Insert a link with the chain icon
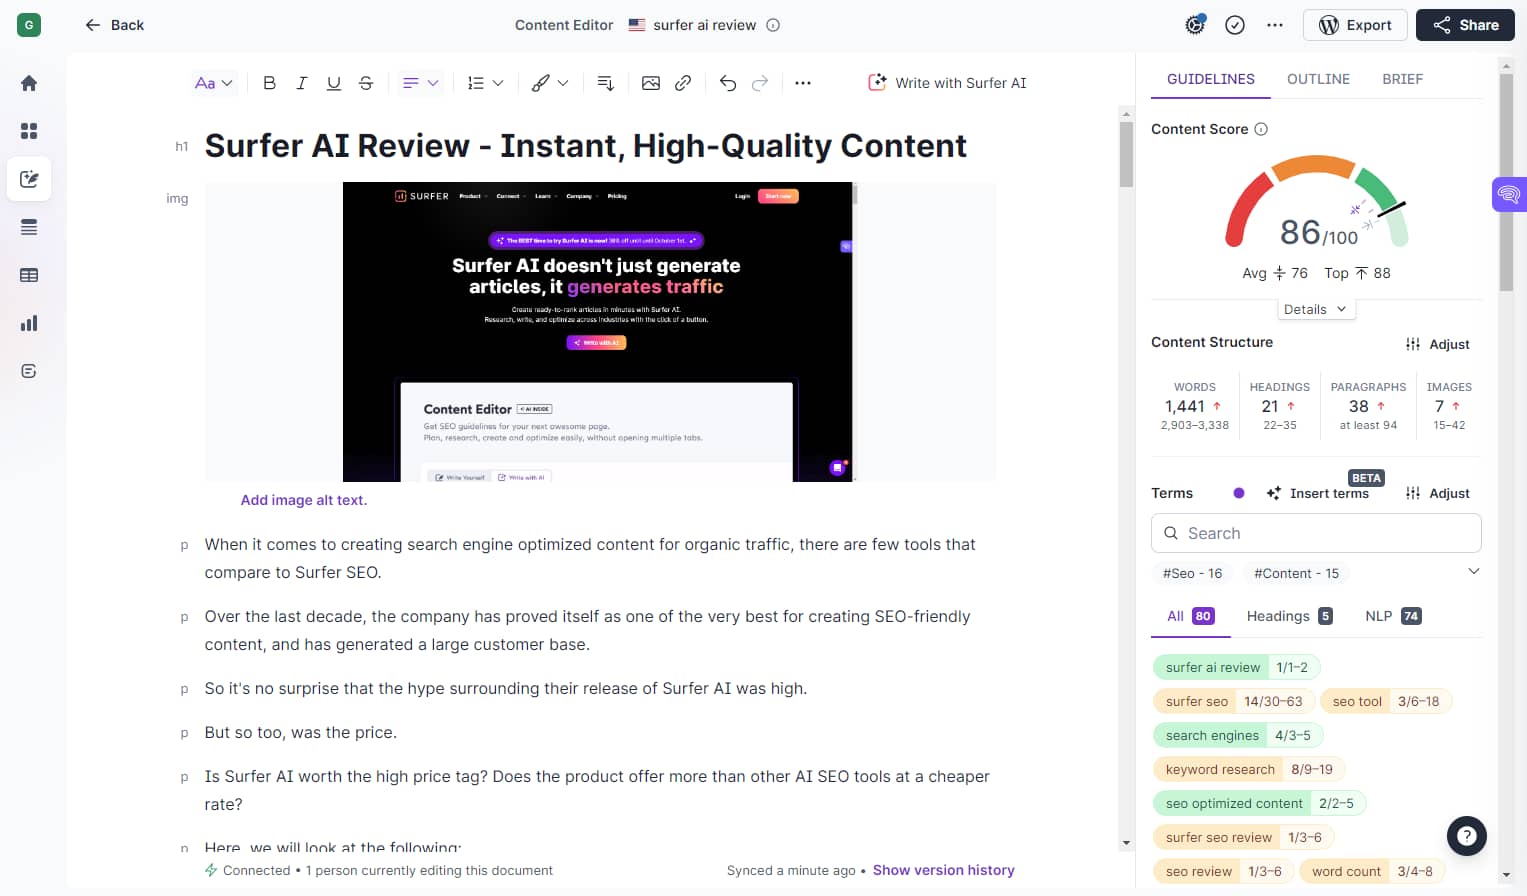Image resolution: width=1527 pixels, height=896 pixels. (683, 83)
